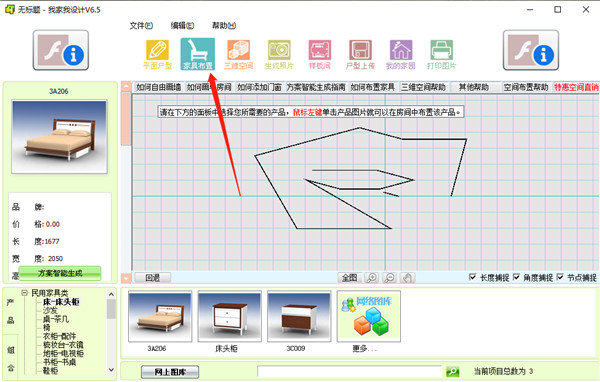Image resolution: width=600 pixels, height=382 pixels.
Task: Click the 户型上传 upload icon
Action: tap(360, 54)
